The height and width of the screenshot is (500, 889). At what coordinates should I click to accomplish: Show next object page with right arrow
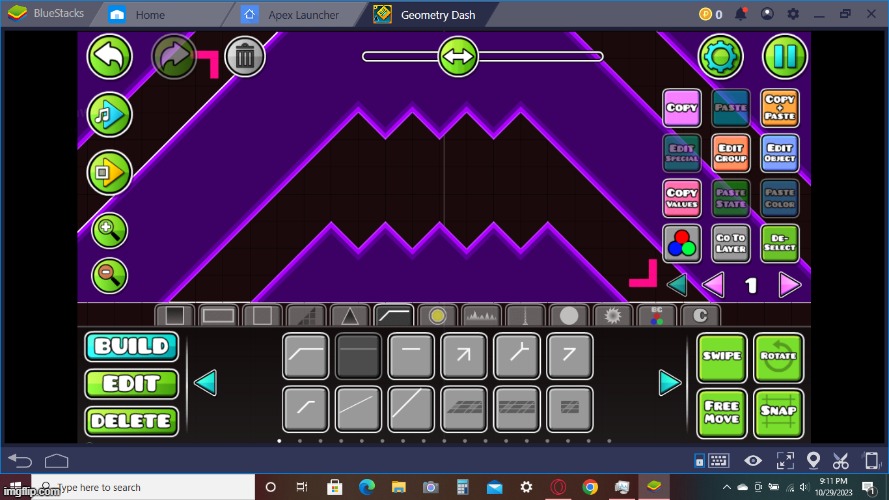(670, 383)
